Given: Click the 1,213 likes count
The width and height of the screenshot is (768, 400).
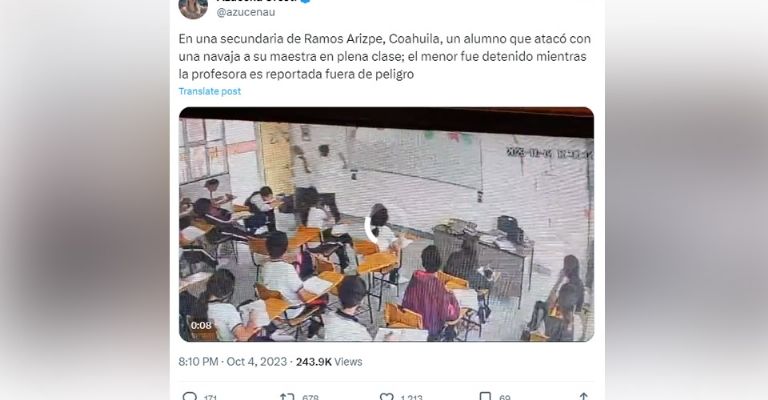Looking at the screenshot, I should click(x=411, y=397).
